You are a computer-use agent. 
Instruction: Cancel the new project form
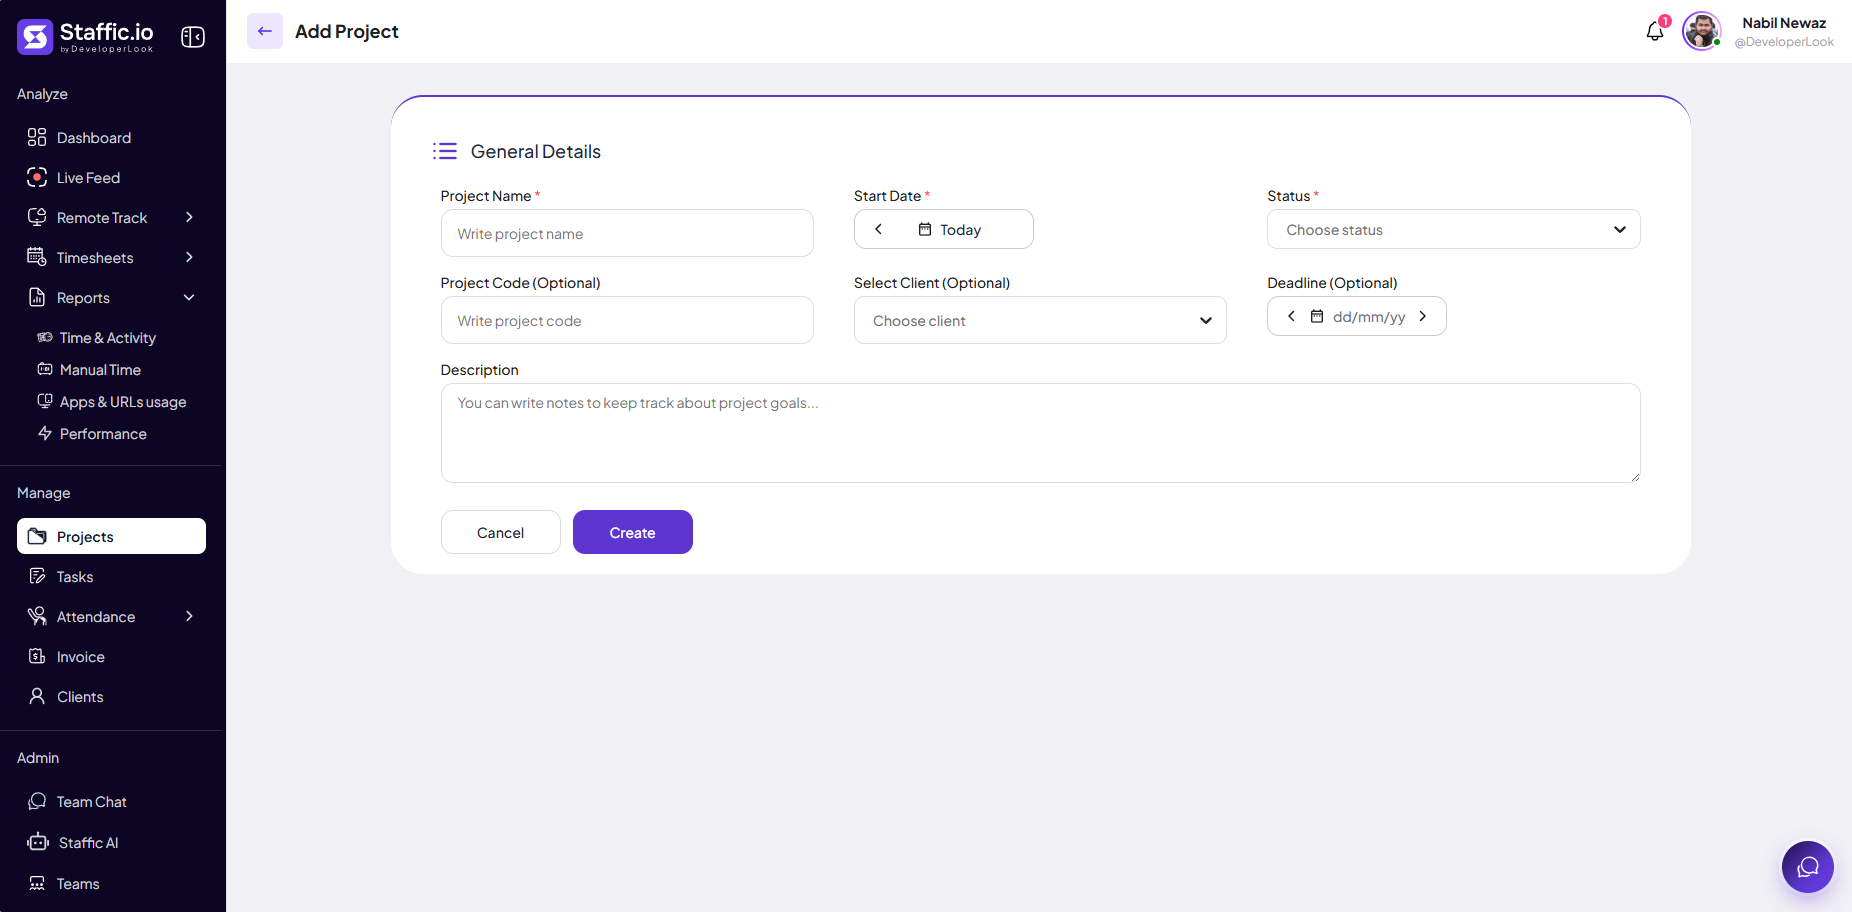pyautogui.click(x=500, y=532)
